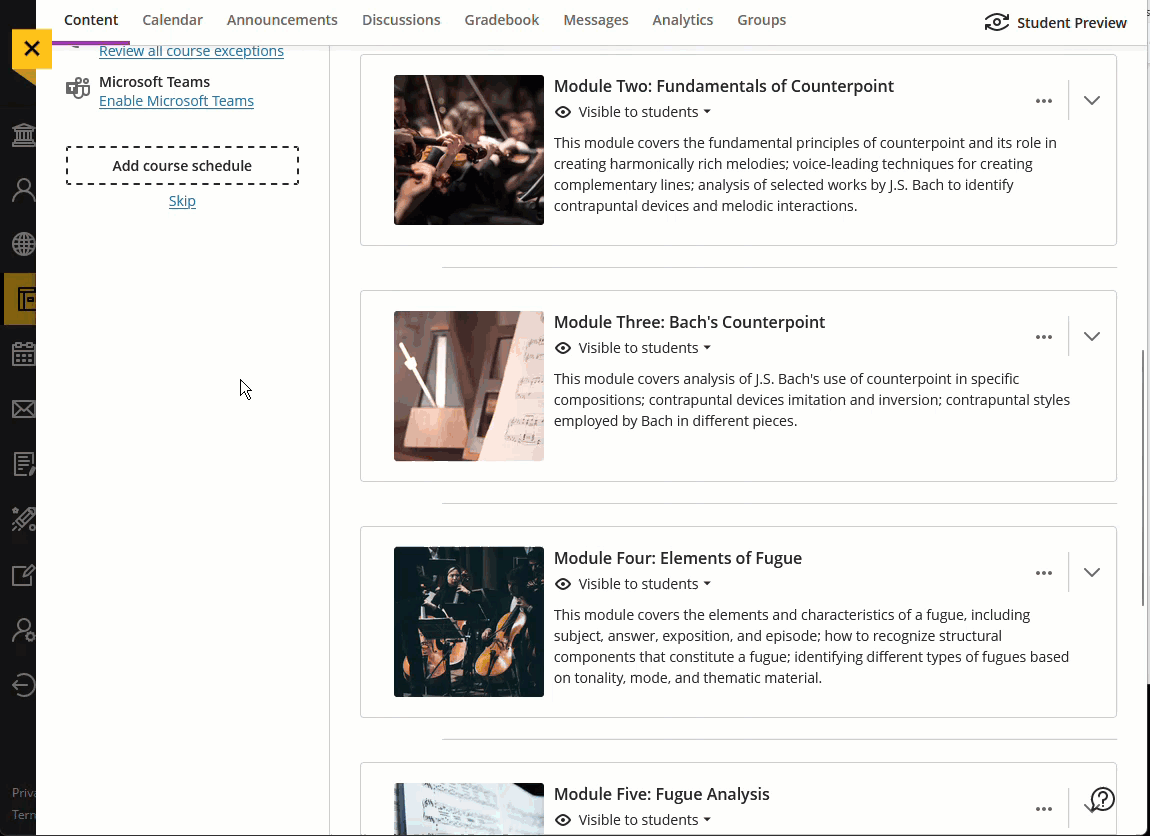Open the Module Two: Fundamentals of Counterpoint title
The width and height of the screenshot is (1150, 836).
[723, 87]
